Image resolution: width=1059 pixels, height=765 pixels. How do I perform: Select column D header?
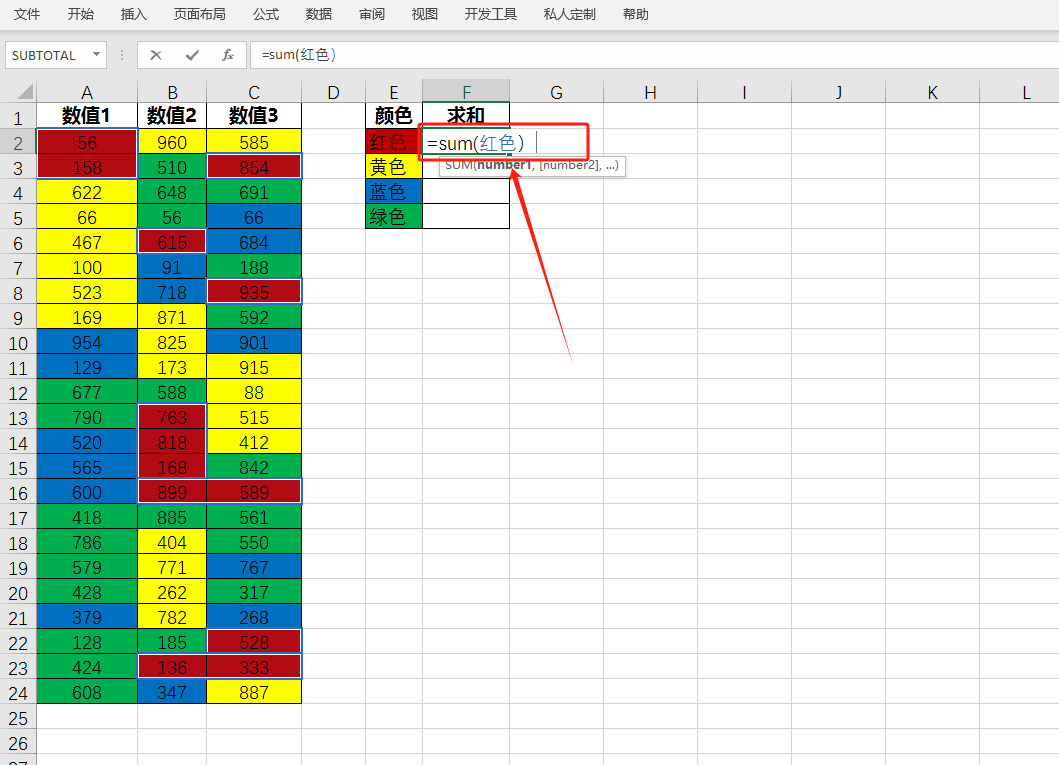(334, 92)
